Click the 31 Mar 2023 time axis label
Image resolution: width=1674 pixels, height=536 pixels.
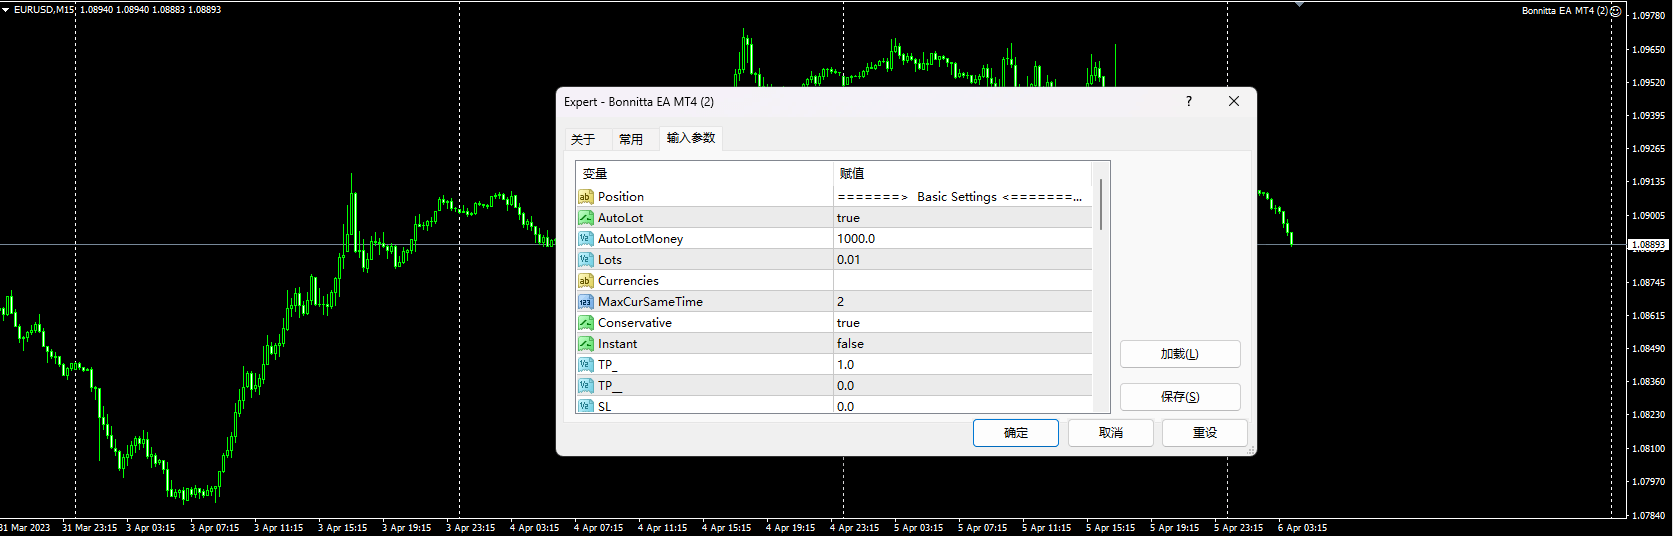click(x=25, y=528)
